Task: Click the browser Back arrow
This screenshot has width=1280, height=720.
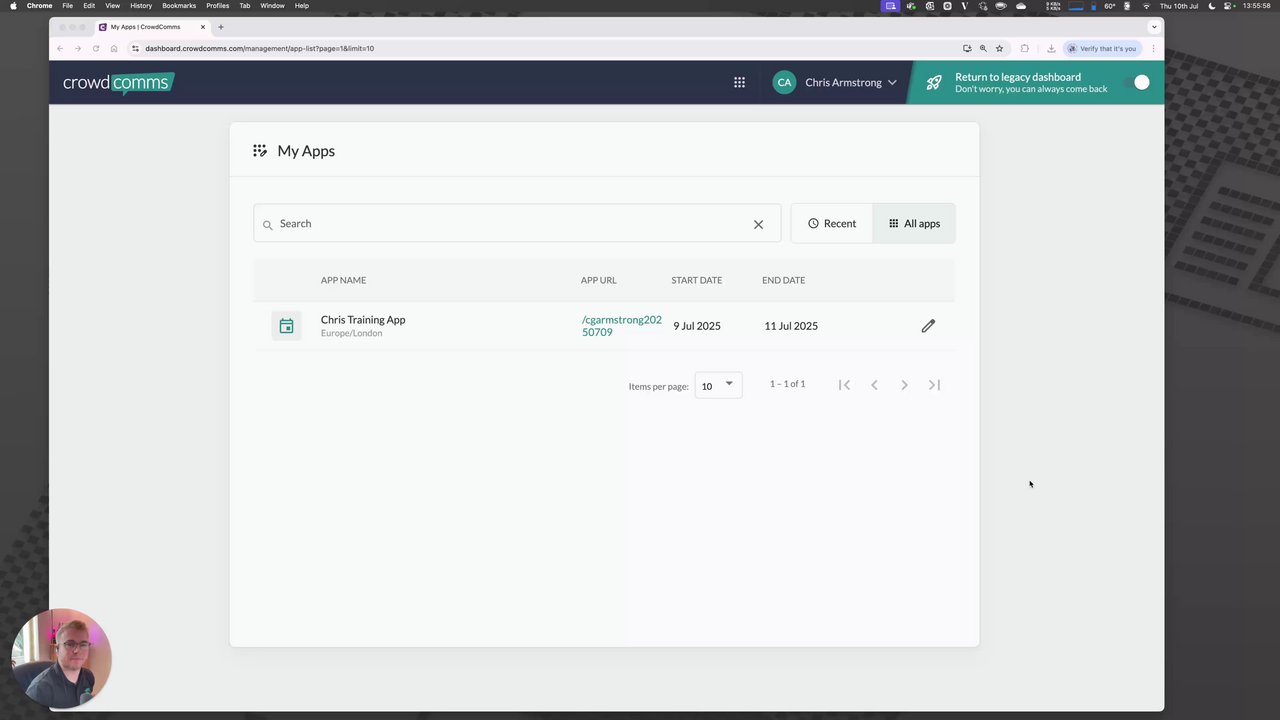Action: (x=60, y=48)
